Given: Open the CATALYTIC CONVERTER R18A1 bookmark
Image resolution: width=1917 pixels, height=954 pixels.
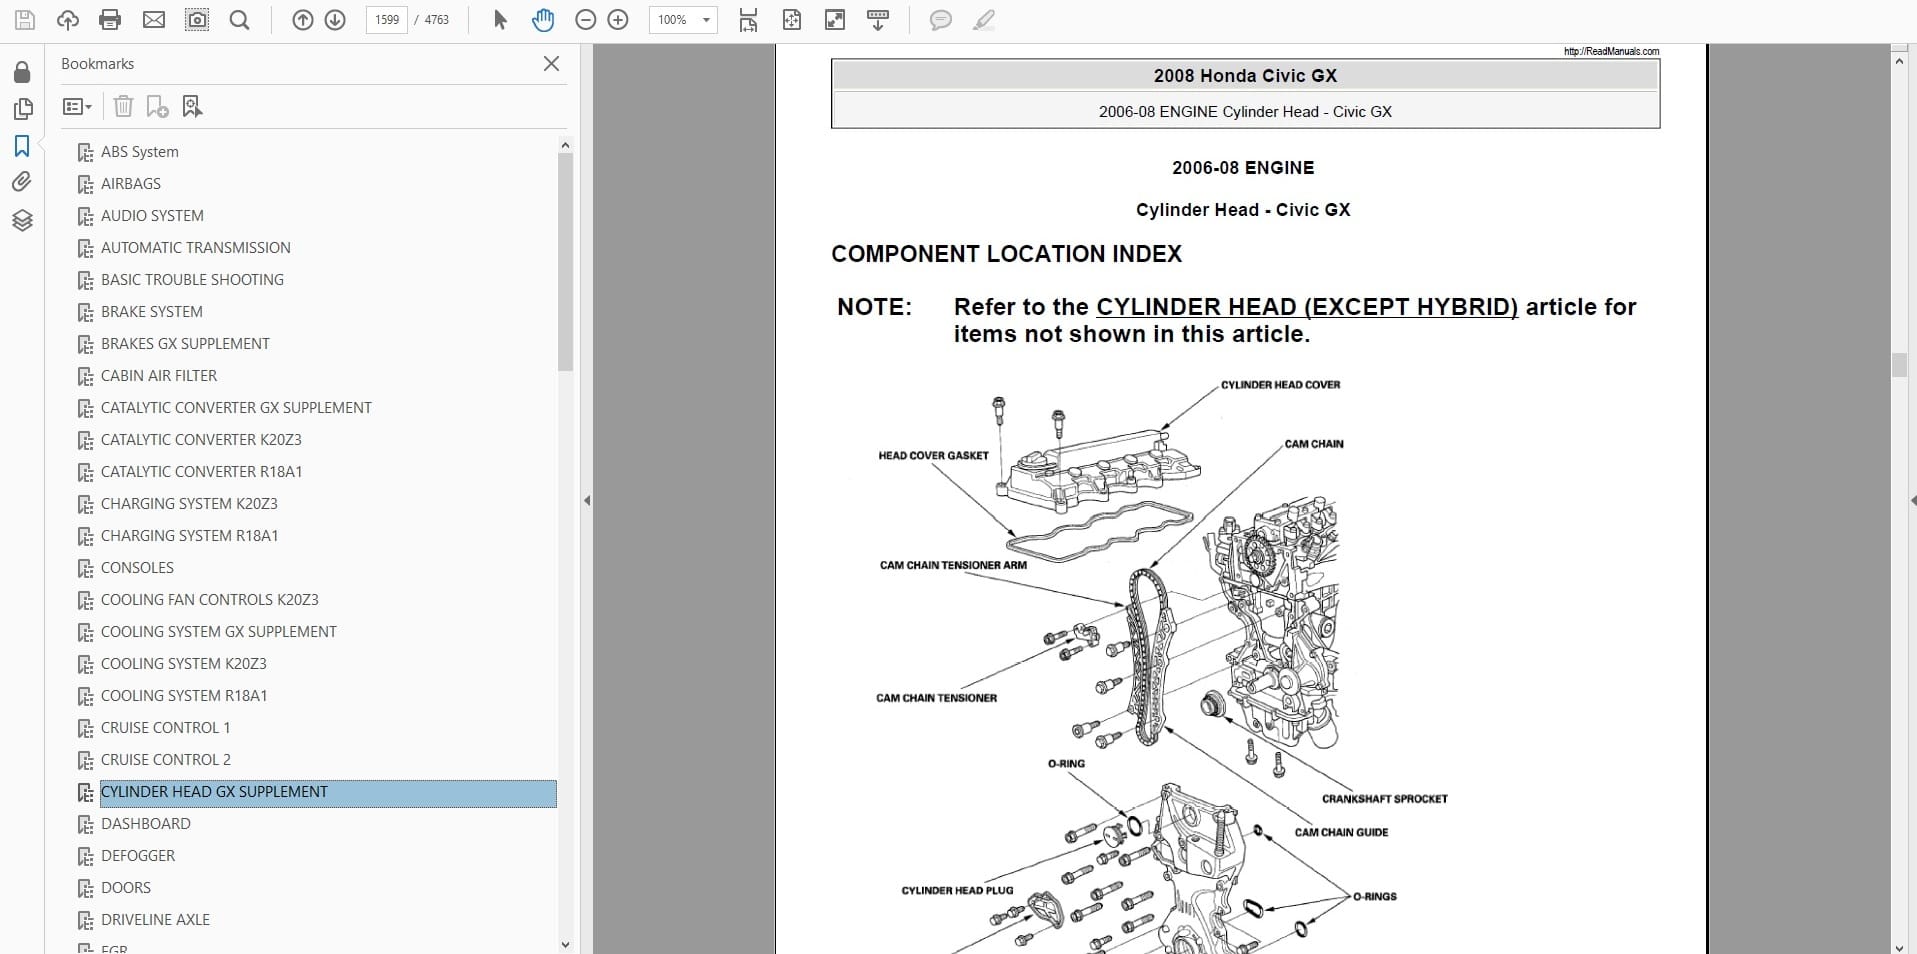Looking at the screenshot, I should click(x=201, y=472).
